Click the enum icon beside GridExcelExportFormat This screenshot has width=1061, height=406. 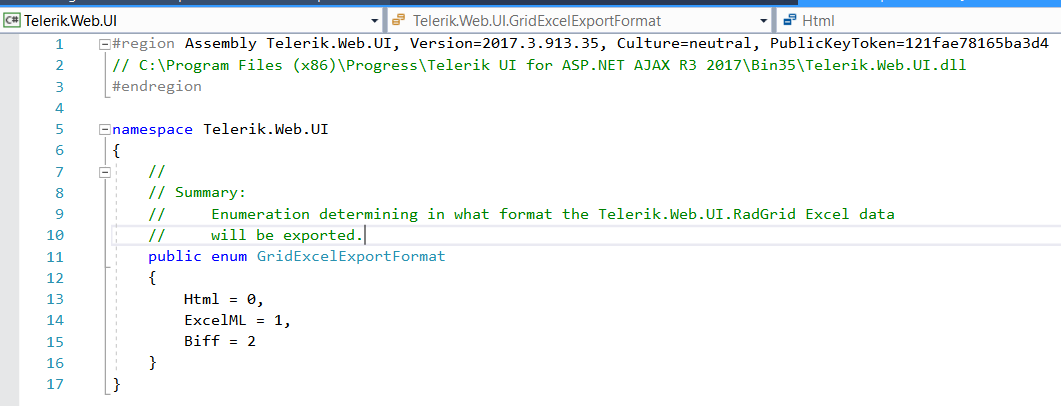coord(399,20)
